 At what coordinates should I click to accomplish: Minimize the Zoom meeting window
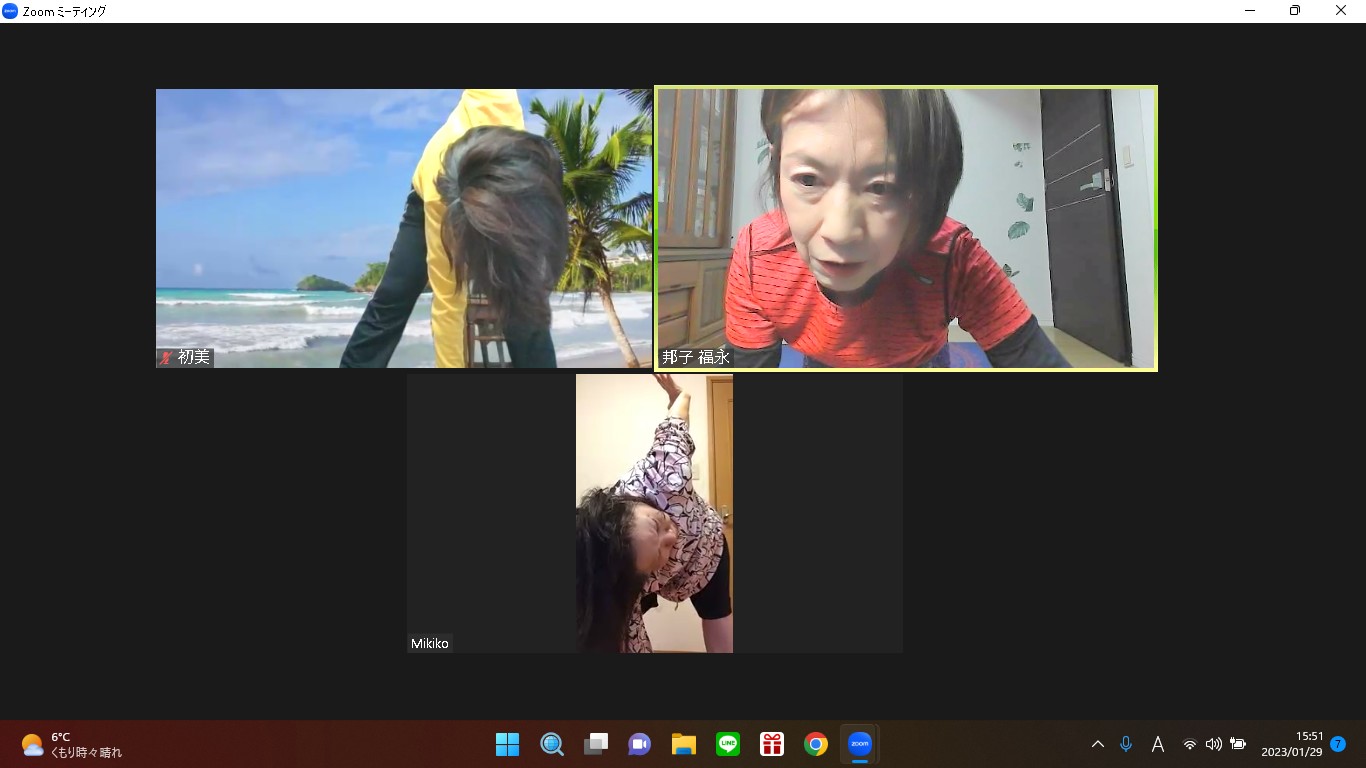(1250, 11)
